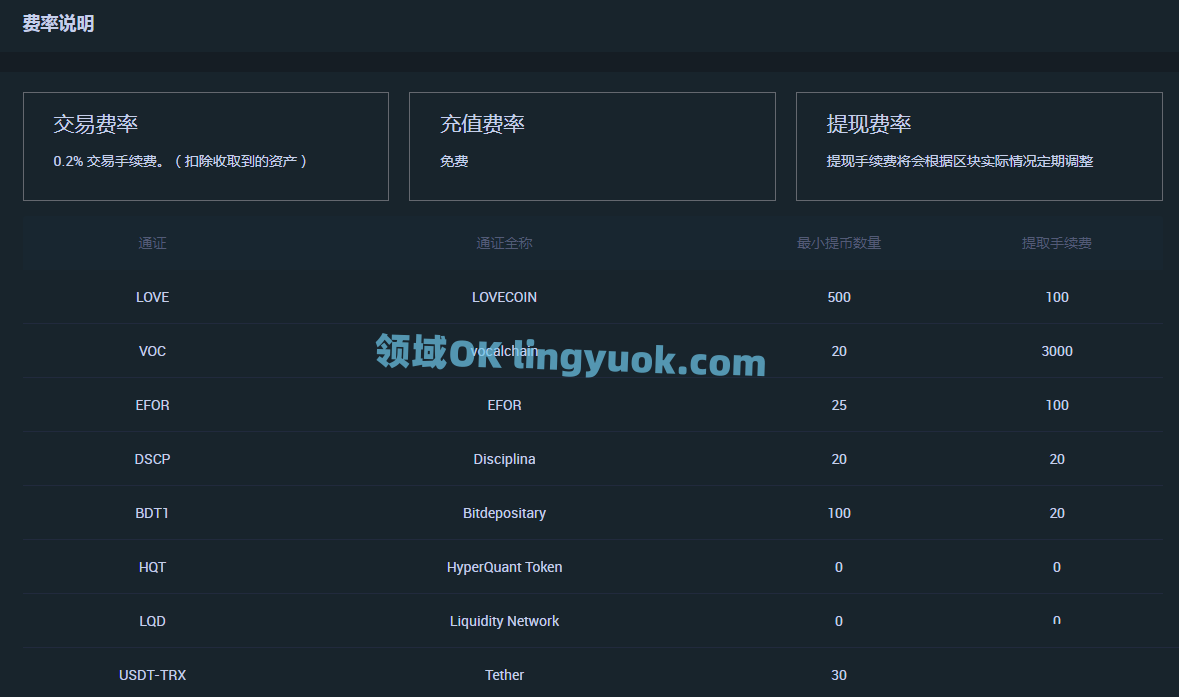
Task: Select the DSCP token symbol
Action: coord(152,459)
